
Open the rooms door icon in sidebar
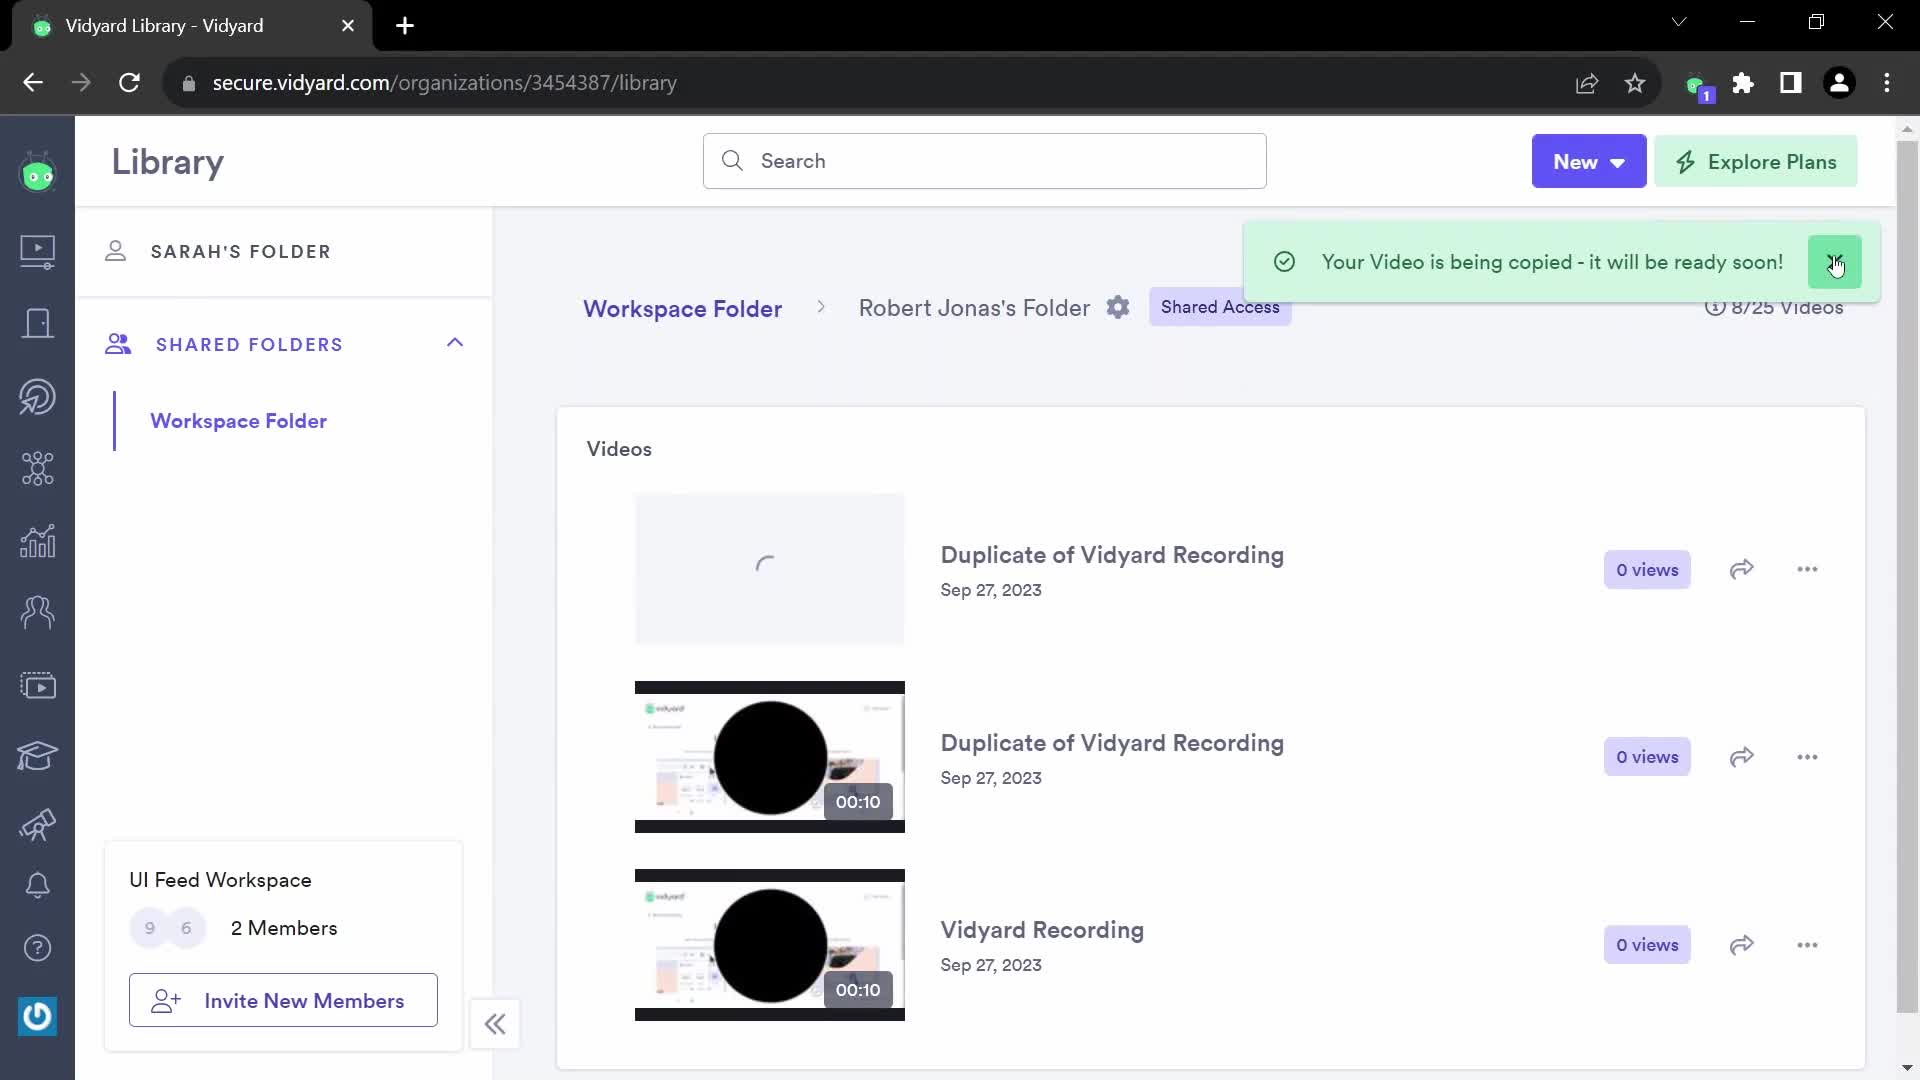tap(38, 323)
